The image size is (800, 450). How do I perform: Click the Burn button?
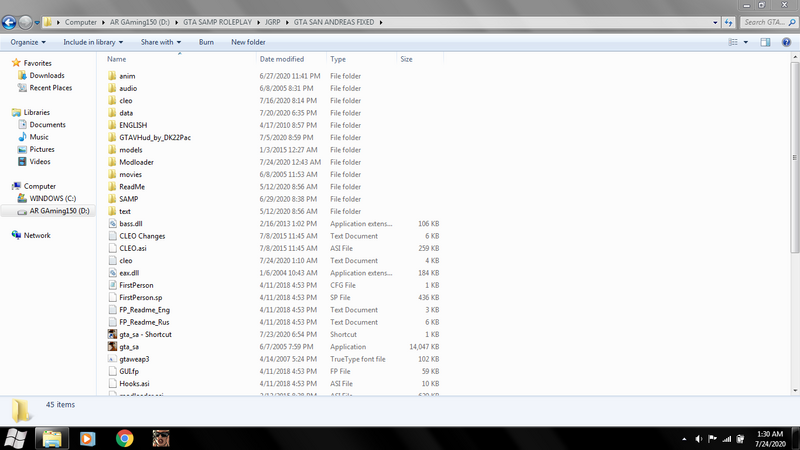206,42
